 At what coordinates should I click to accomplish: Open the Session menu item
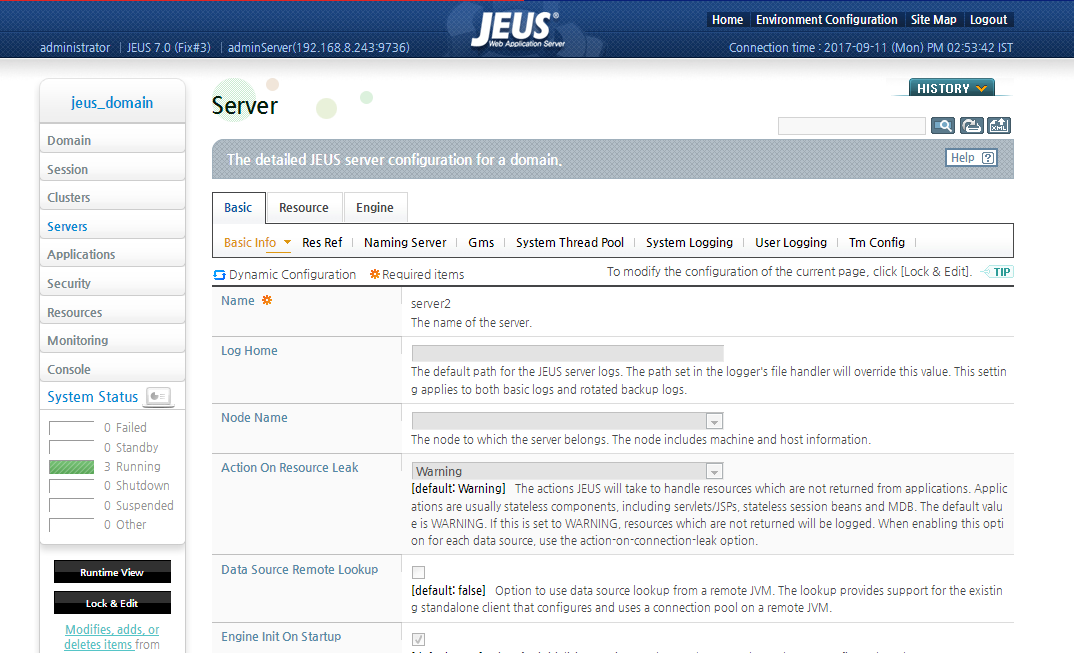[x=112, y=169]
